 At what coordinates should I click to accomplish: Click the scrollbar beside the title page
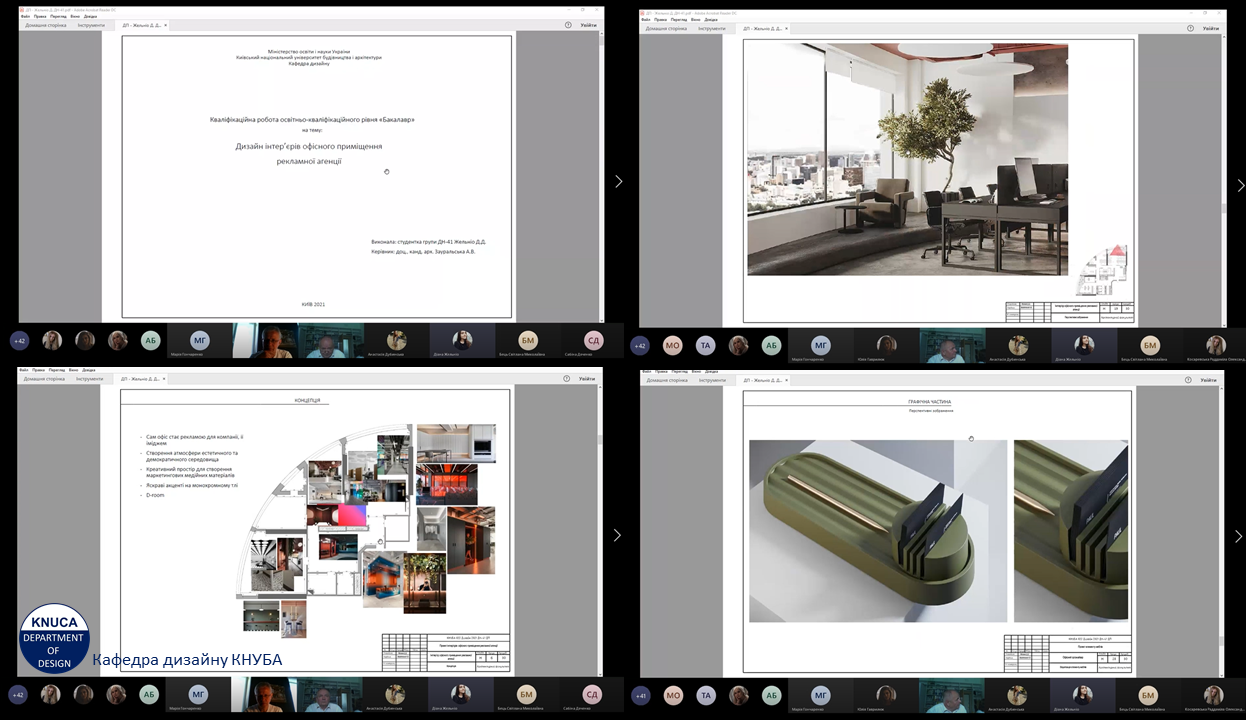click(x=601, y=177)
